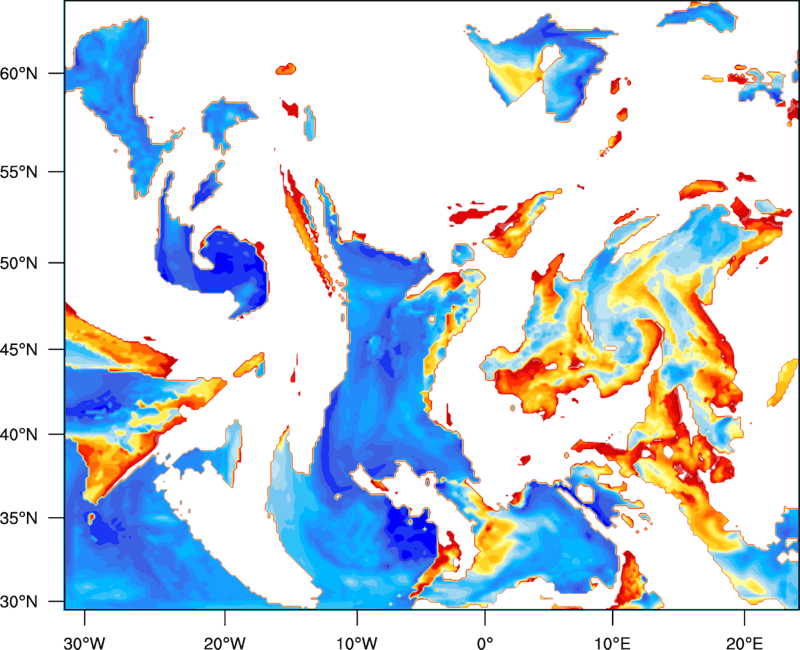Click the 40°N latitude label
Viewport: 800px width, 650px height.
pos(19,435)
